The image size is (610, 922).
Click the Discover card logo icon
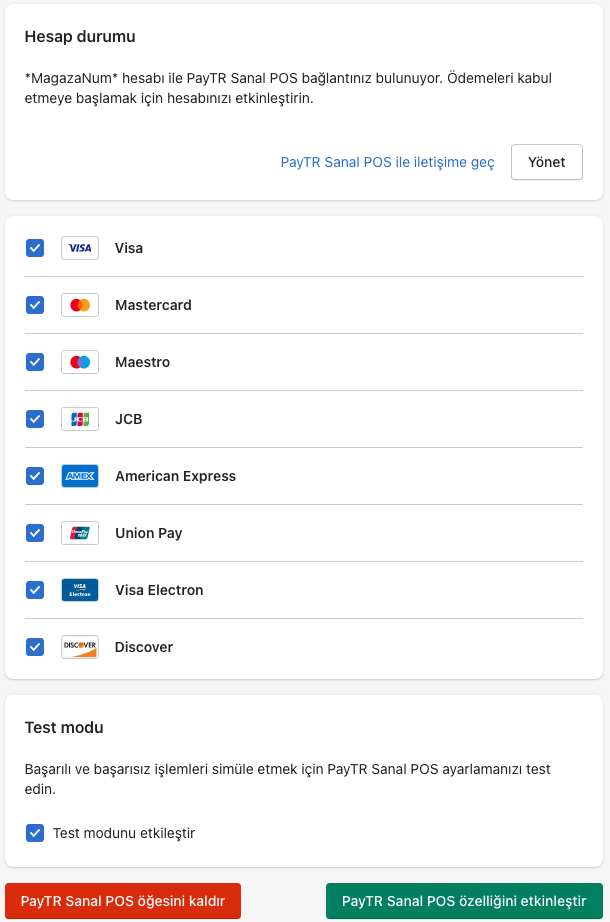pyautogui.click(x=80, y=647)
